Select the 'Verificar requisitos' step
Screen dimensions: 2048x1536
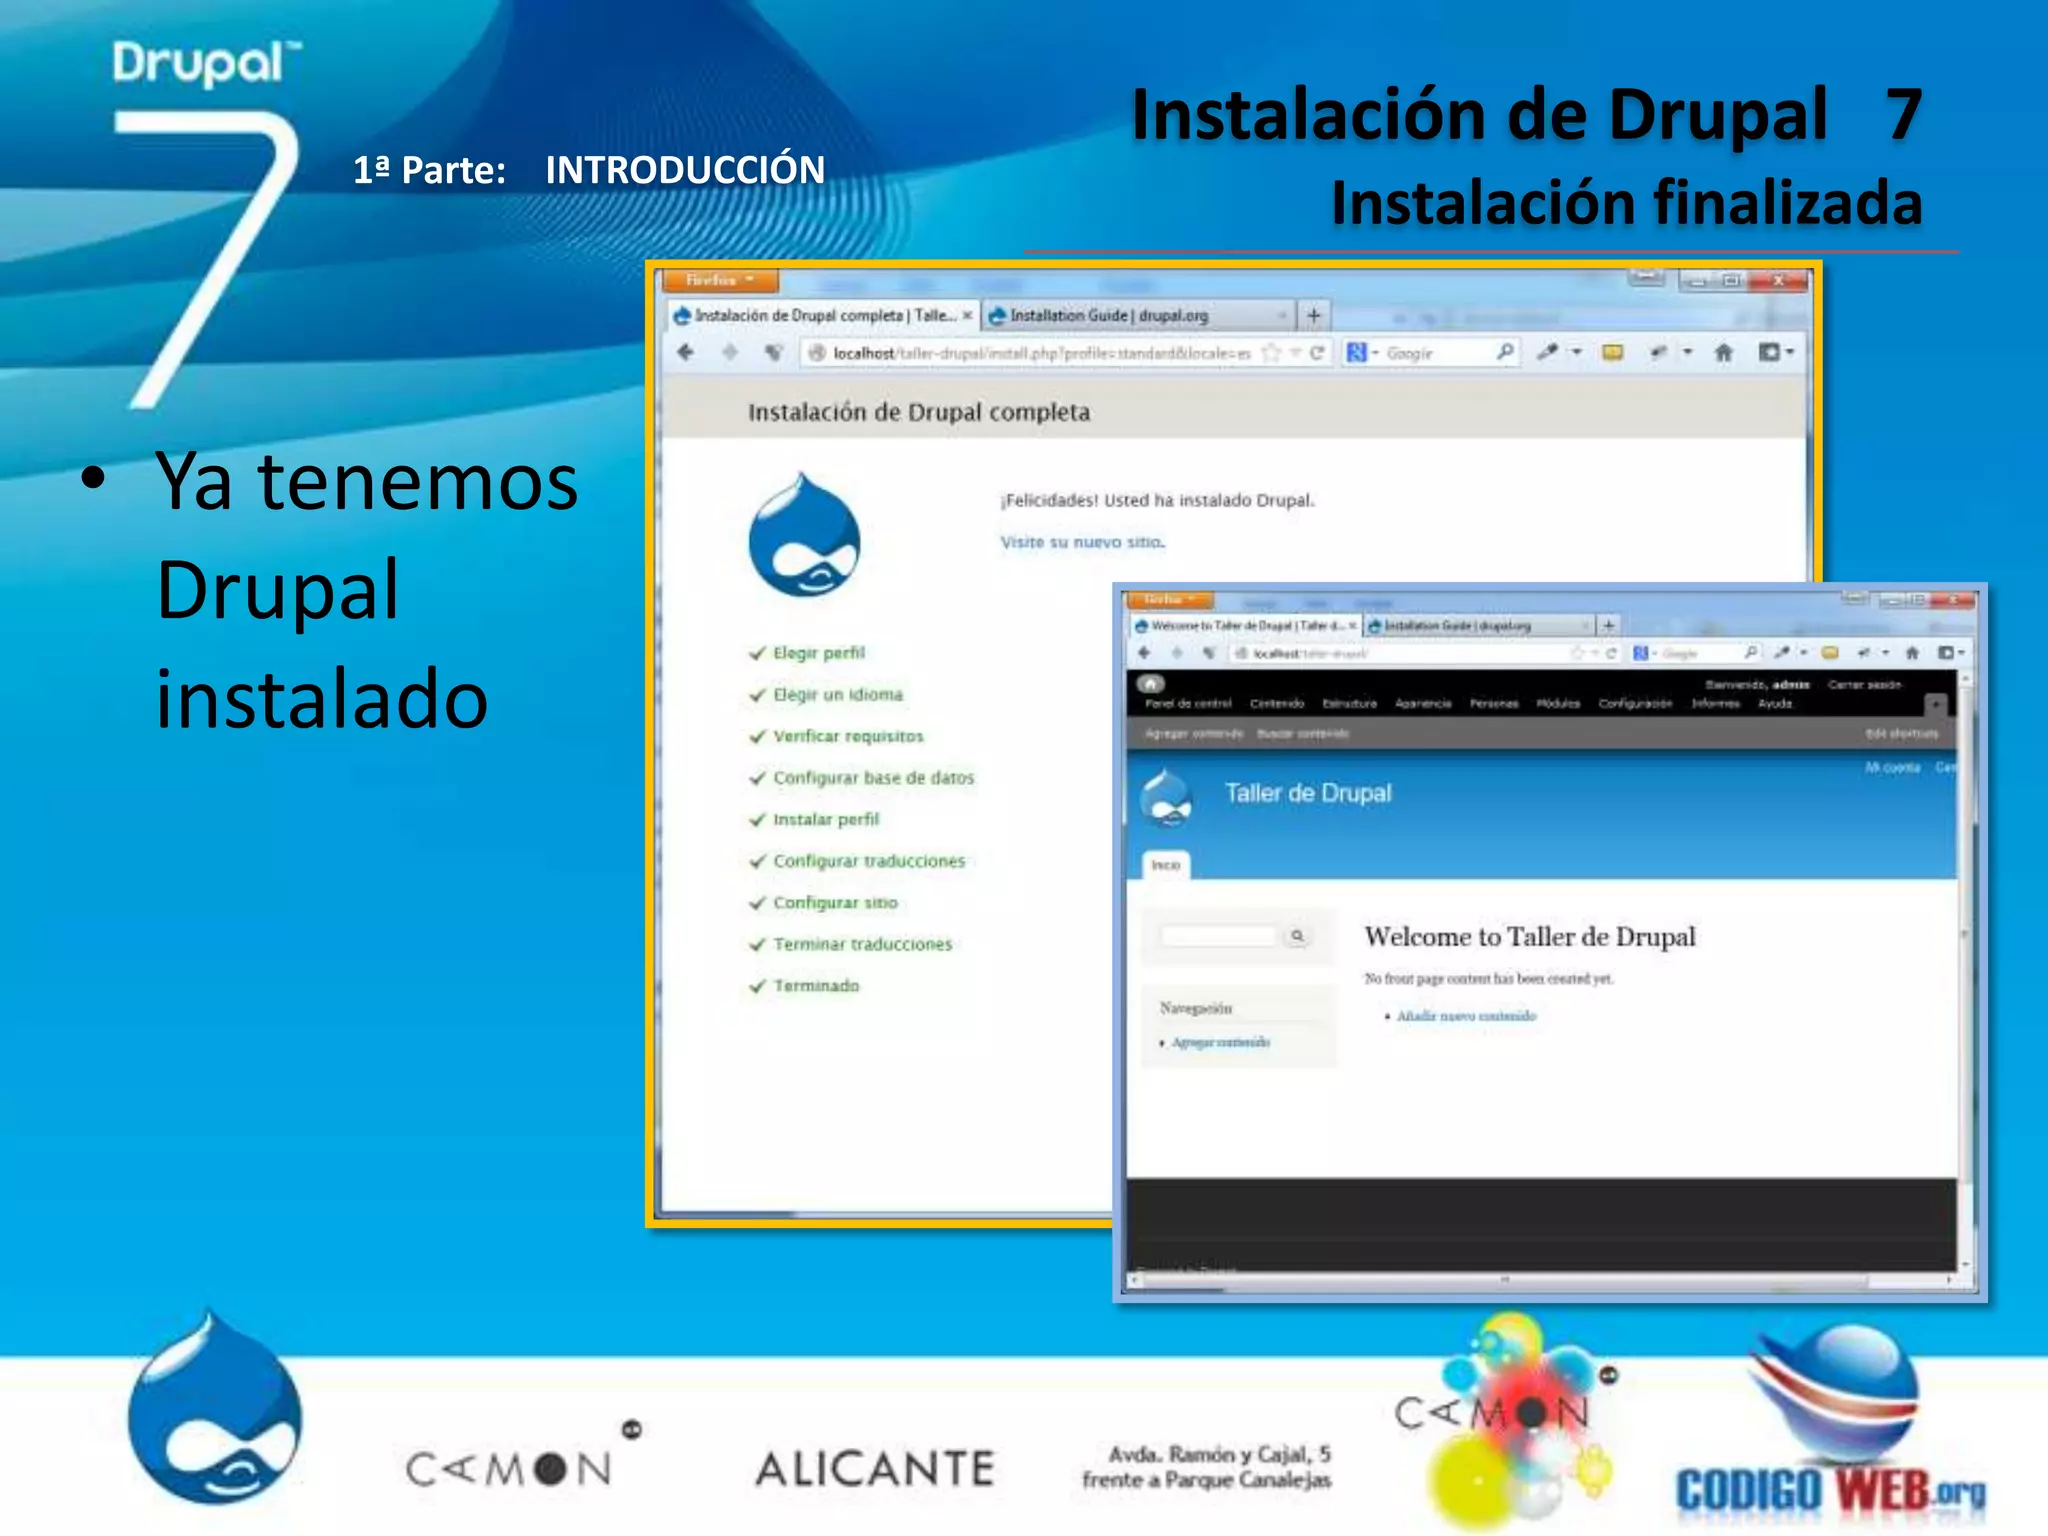tap(848, 737)
